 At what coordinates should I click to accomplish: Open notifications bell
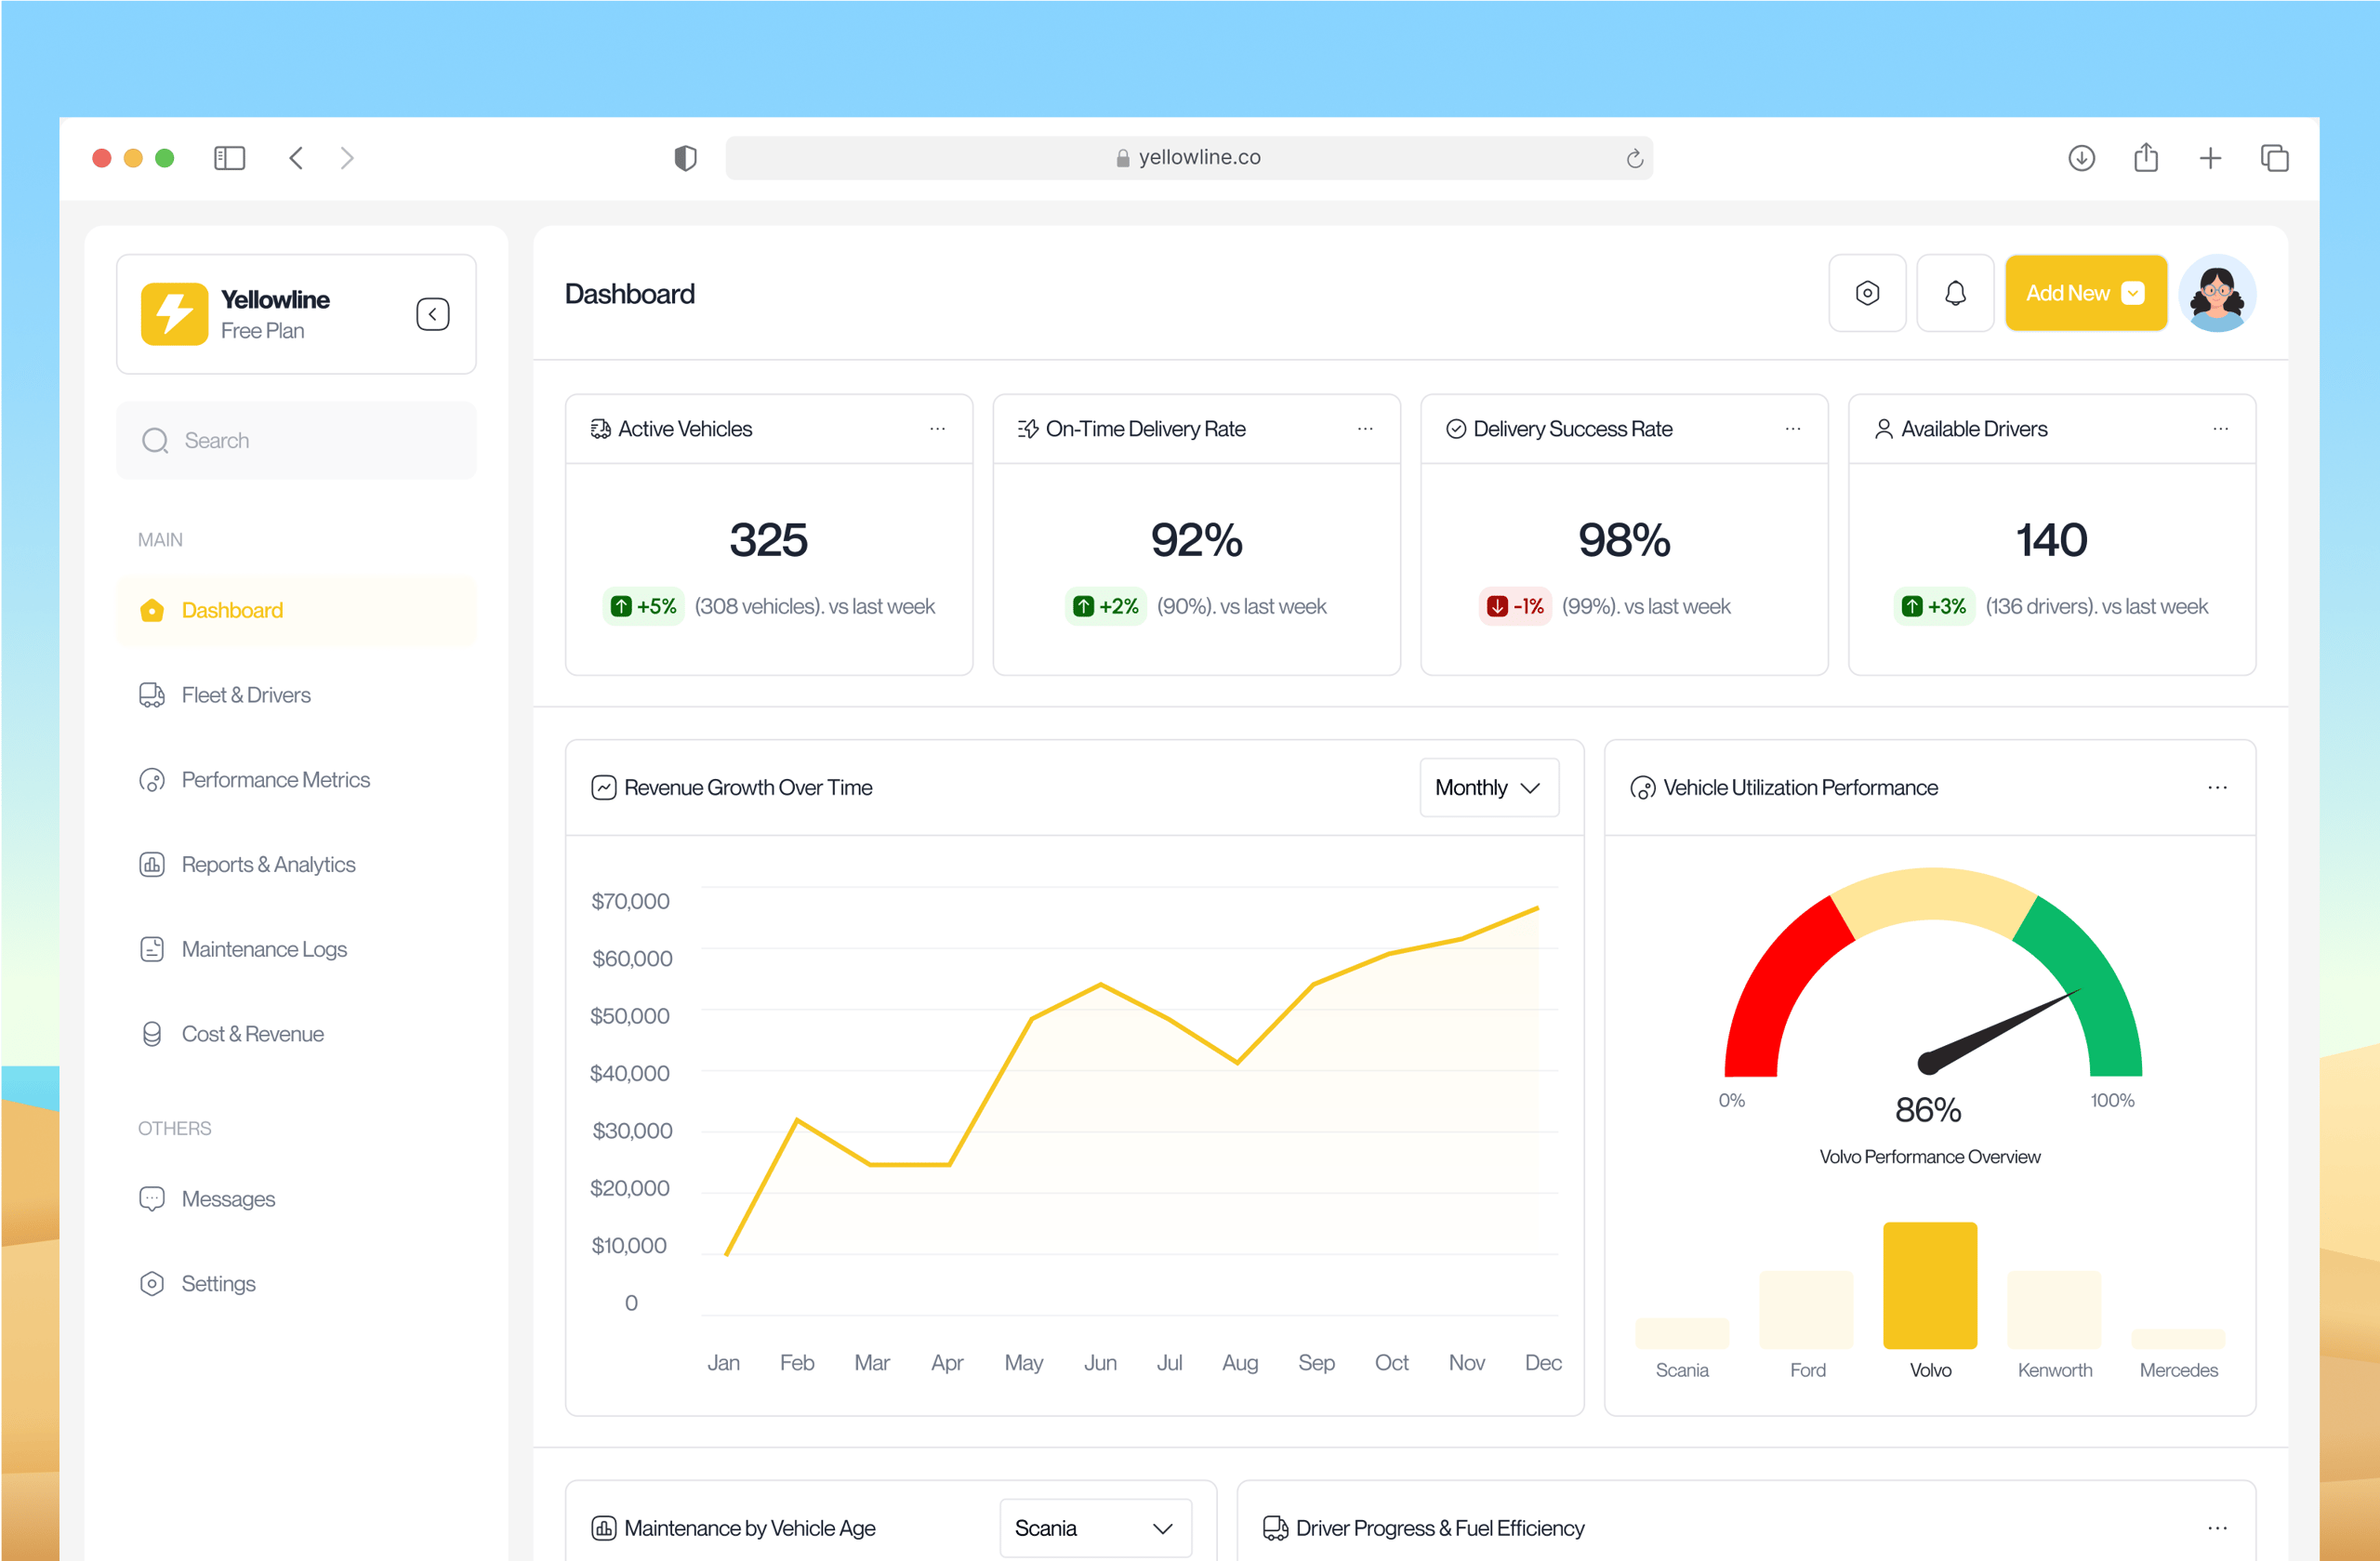(1955, 293)
